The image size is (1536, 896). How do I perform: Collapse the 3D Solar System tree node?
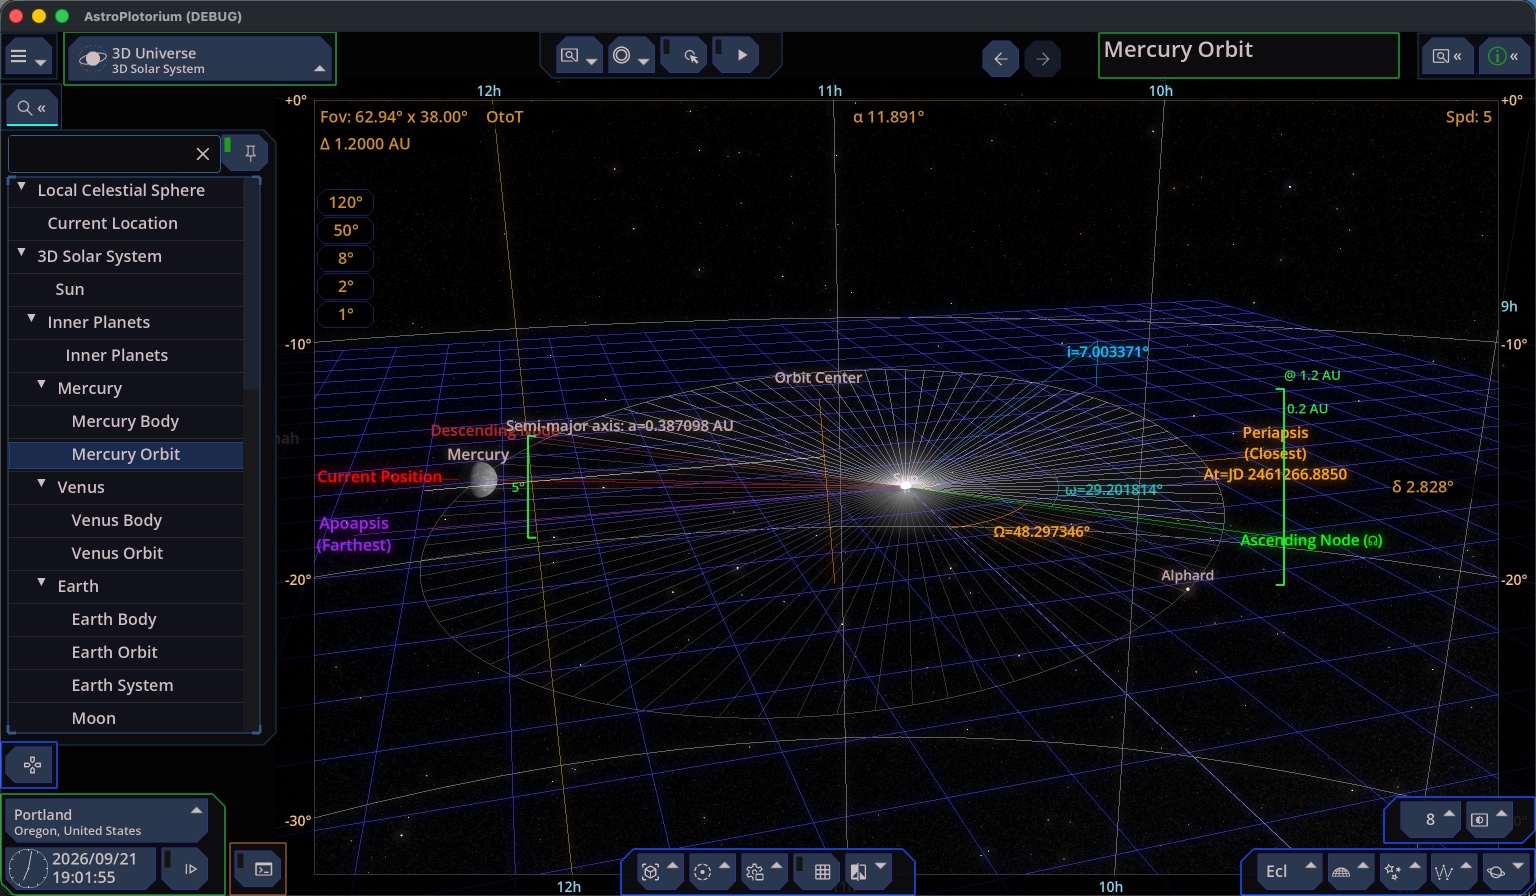tap(22, 253)
